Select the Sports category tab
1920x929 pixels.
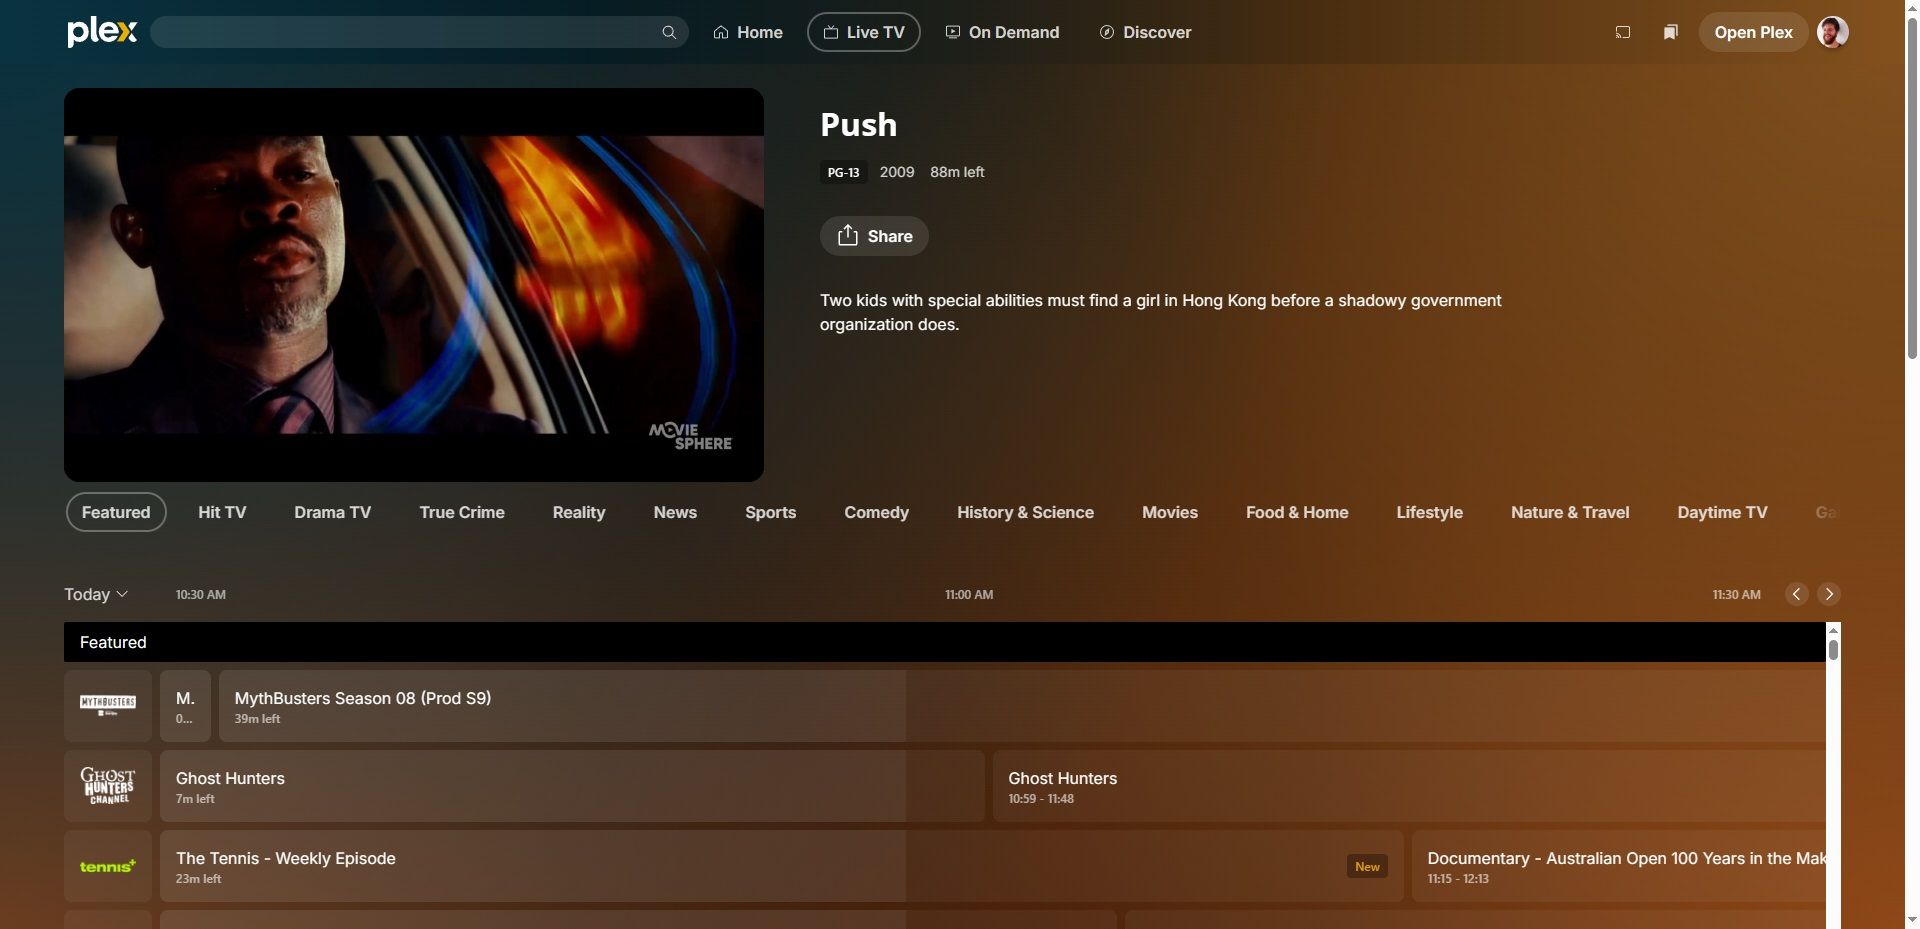click(x=770, y=512)
